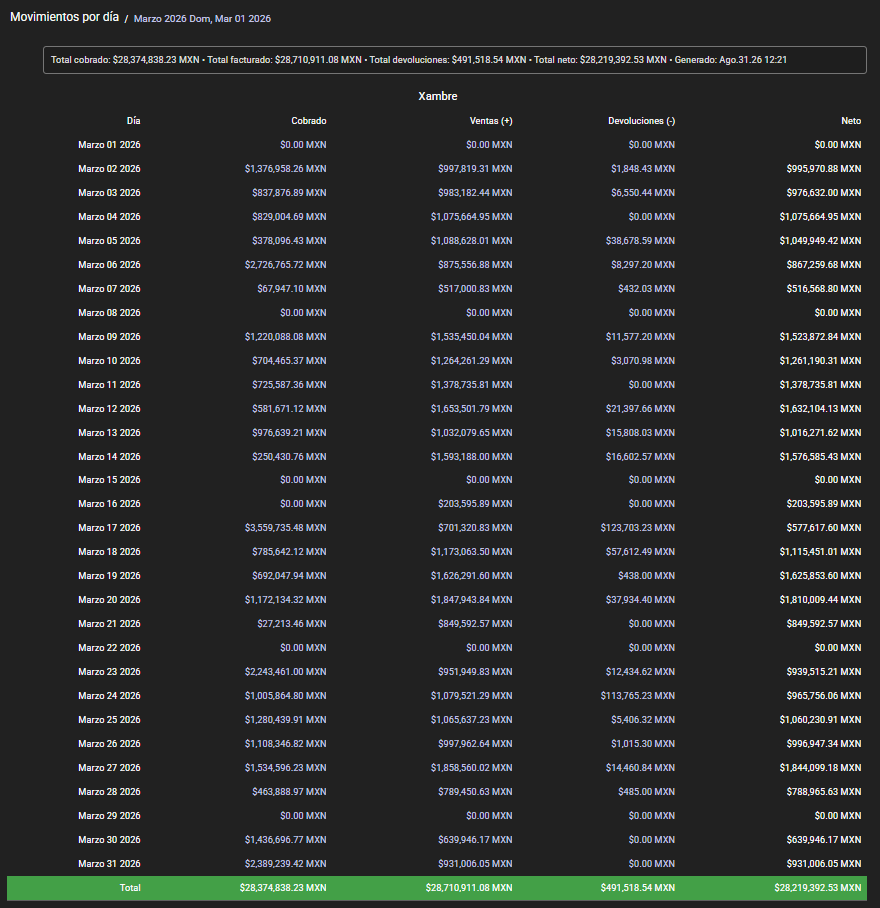Image resolution: width=880 pixels, height=908 pixels.
Task: Select ventas value $1,593,188.00 MXN
Action: 471,457
